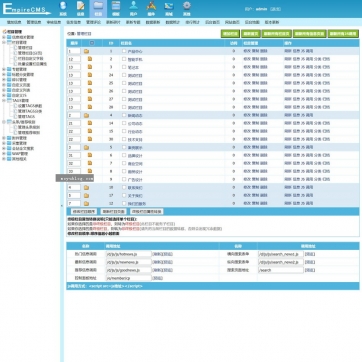Image resolution: width=362 pixels, height=362 pixels.
Task: Toggle the select-all checkbox in the table header
Action: tap(92, 43)
